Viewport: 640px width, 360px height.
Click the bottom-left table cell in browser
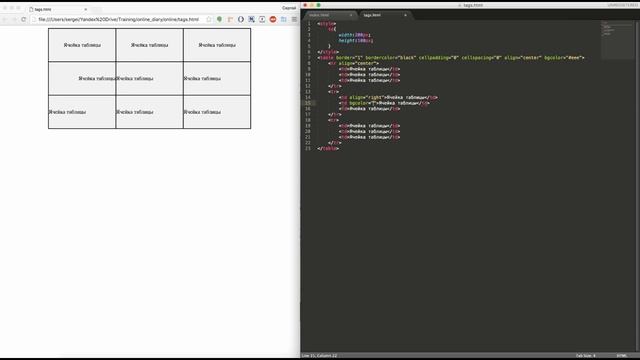point(82,112)
